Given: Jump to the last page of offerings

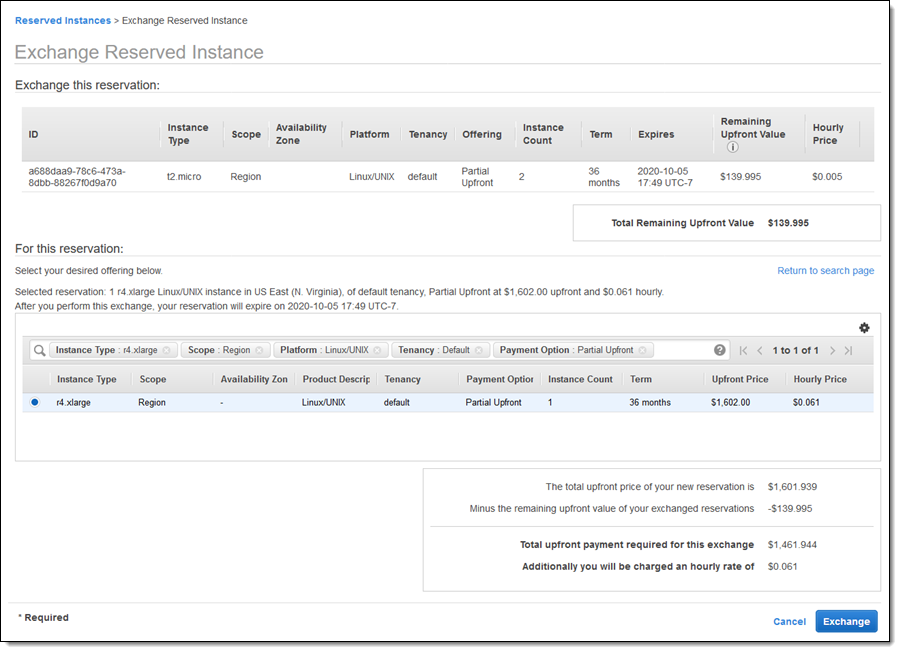Looking at the screenshot, I should 848,351.
